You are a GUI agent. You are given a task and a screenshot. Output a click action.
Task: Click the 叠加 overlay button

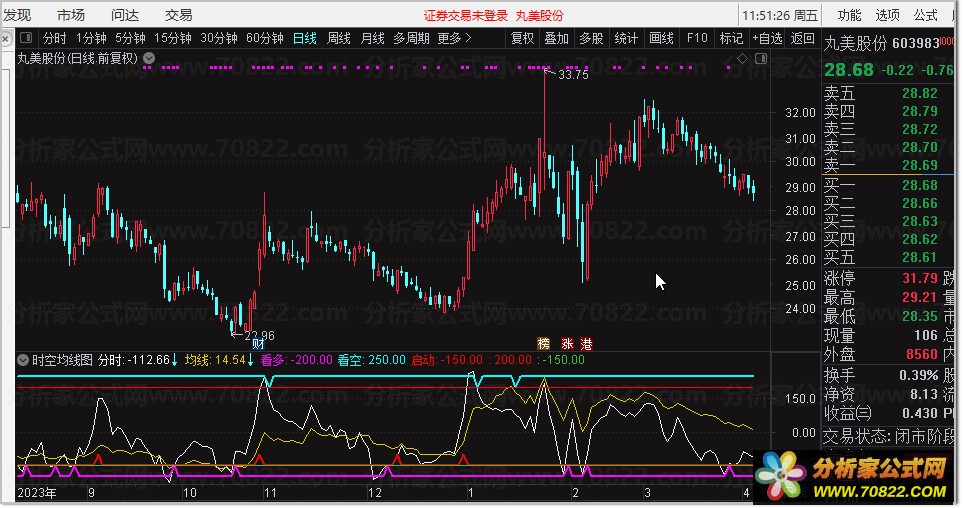pos(556,38)
